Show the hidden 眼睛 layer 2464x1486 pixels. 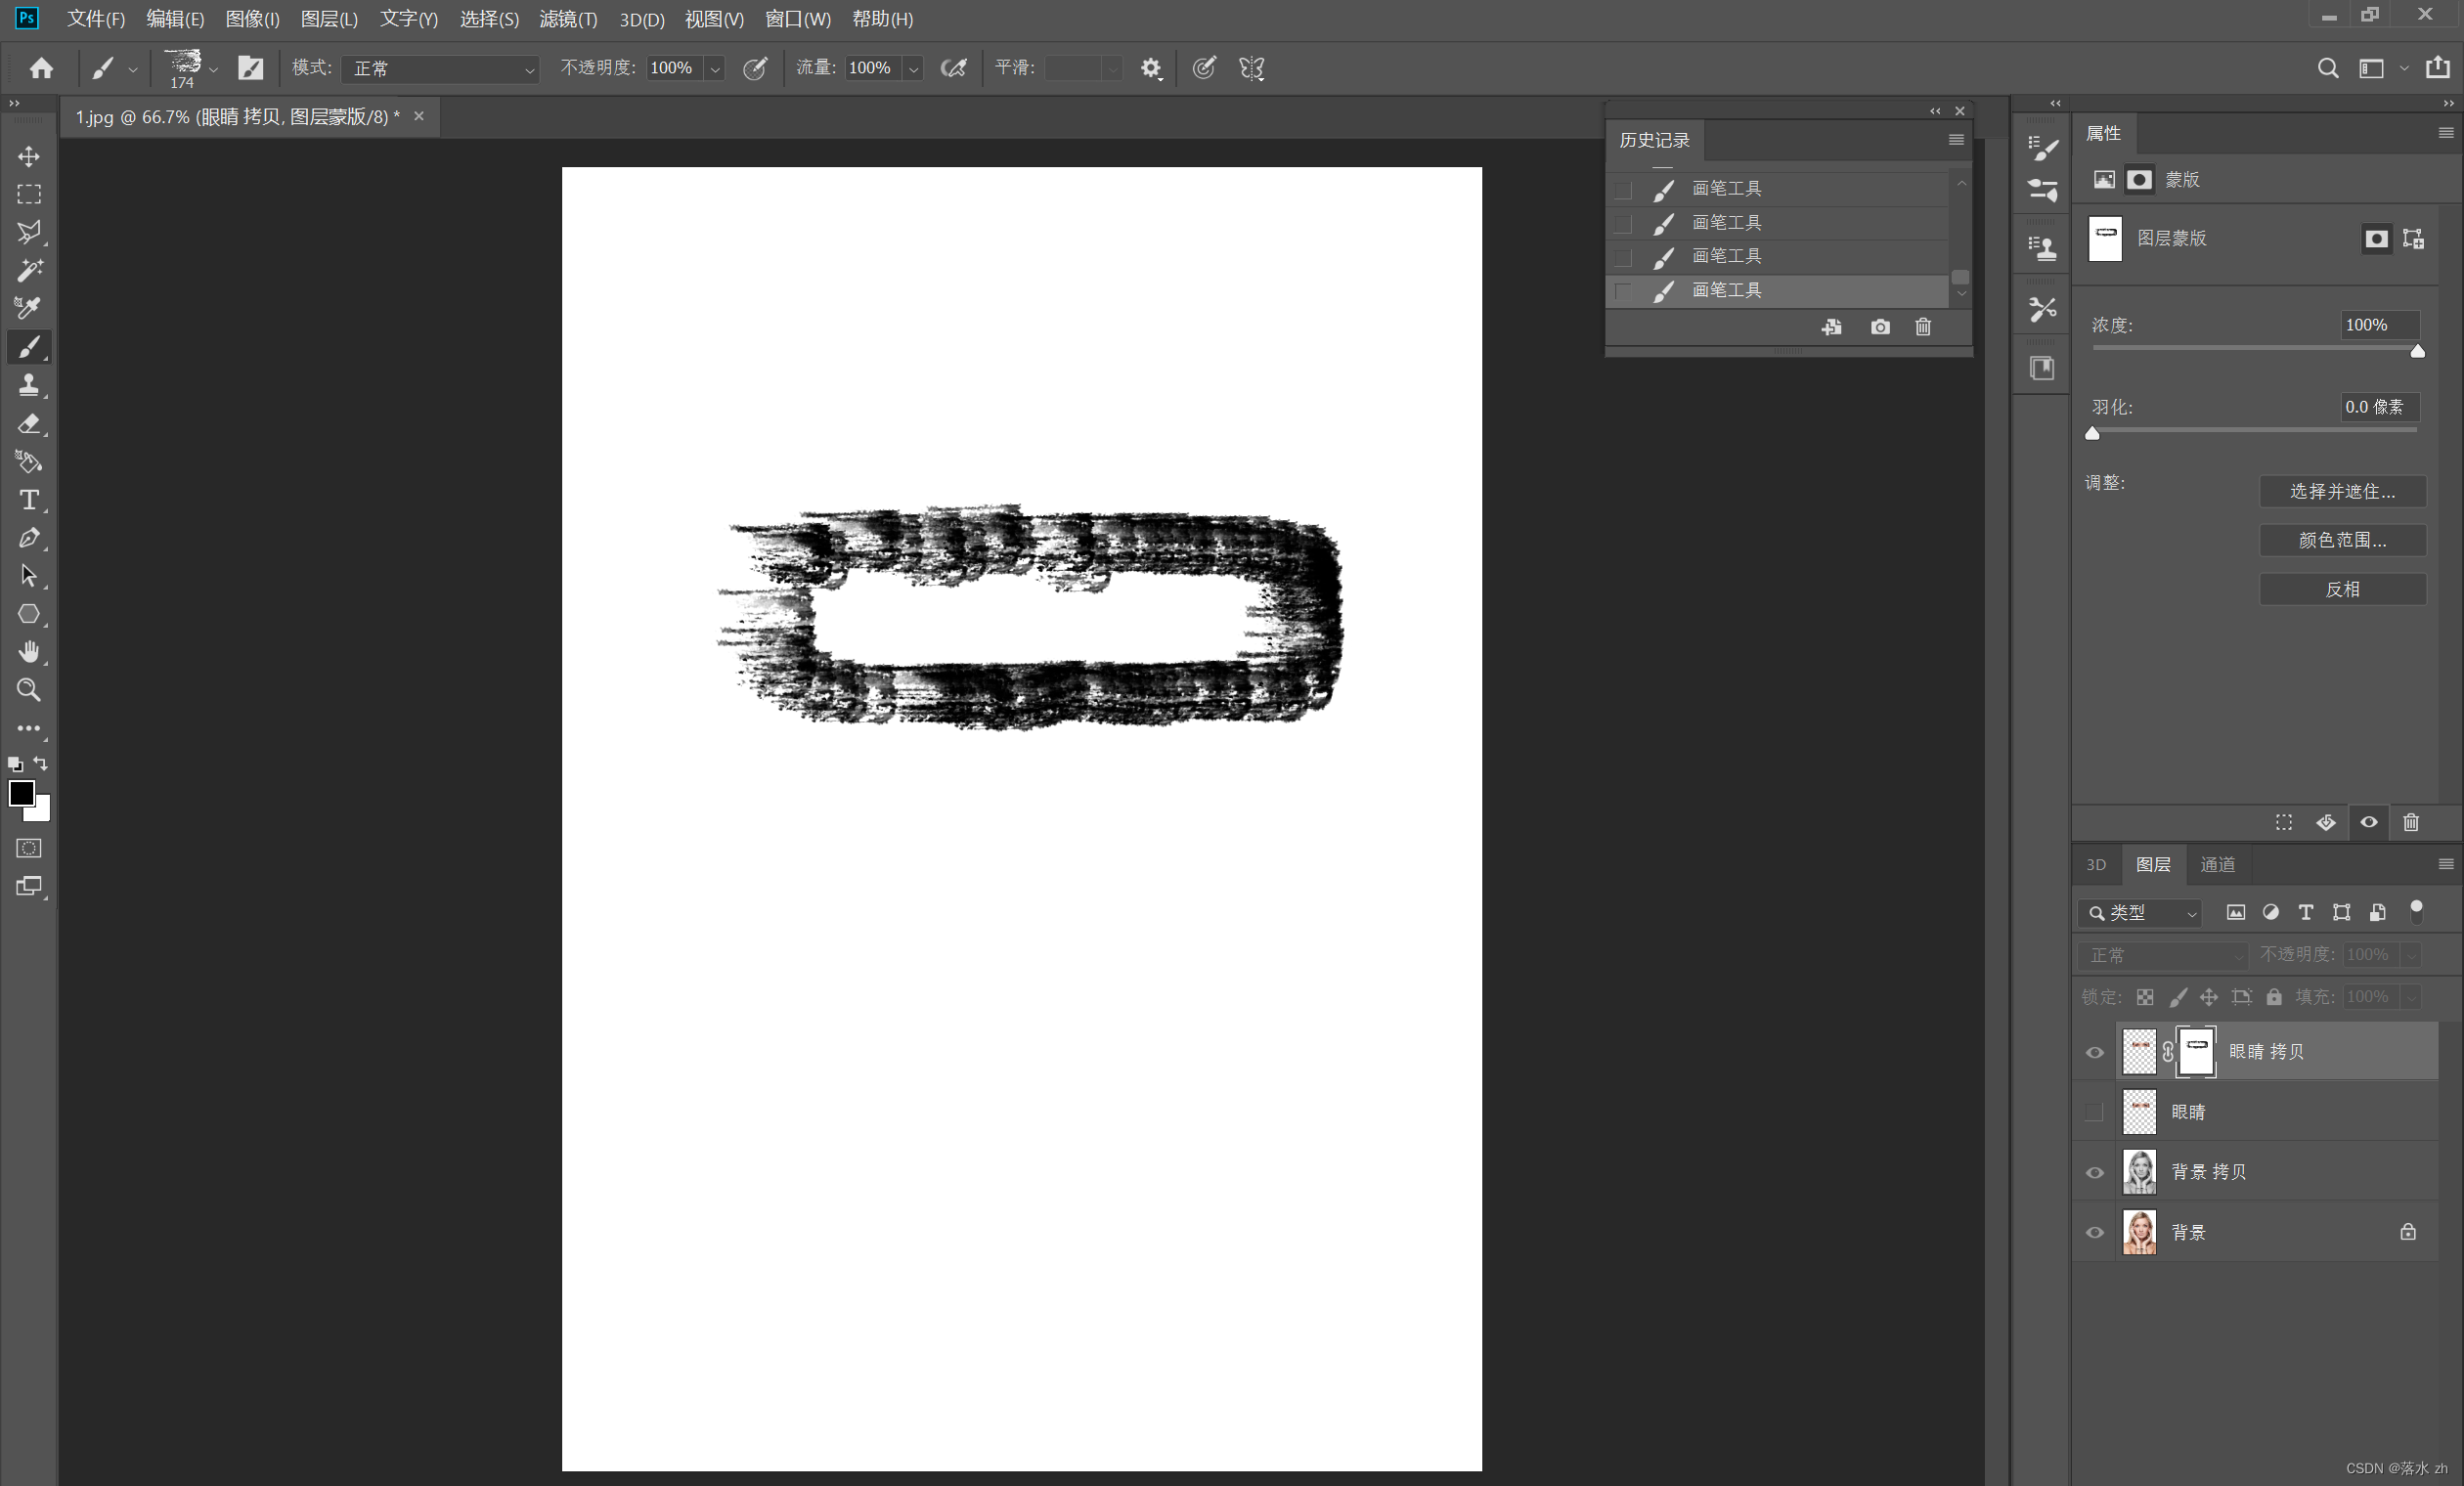(x=2094, y=1112)
